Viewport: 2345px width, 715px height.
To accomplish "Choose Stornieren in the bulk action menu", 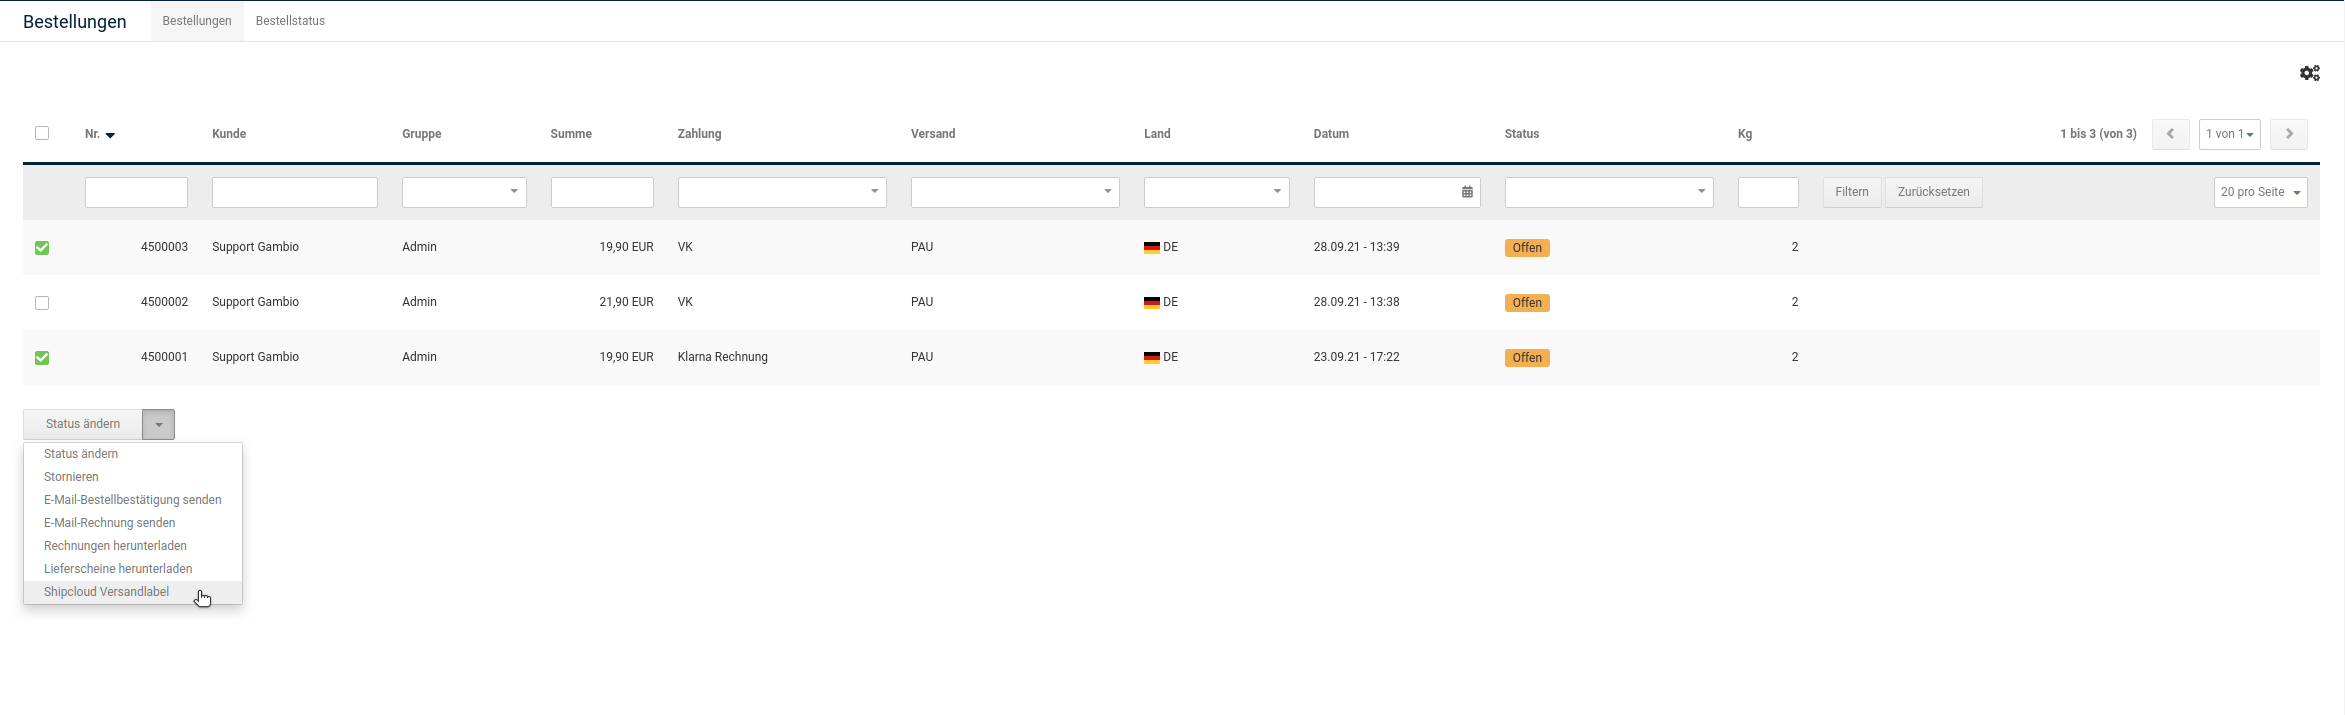I will (71, 477).
